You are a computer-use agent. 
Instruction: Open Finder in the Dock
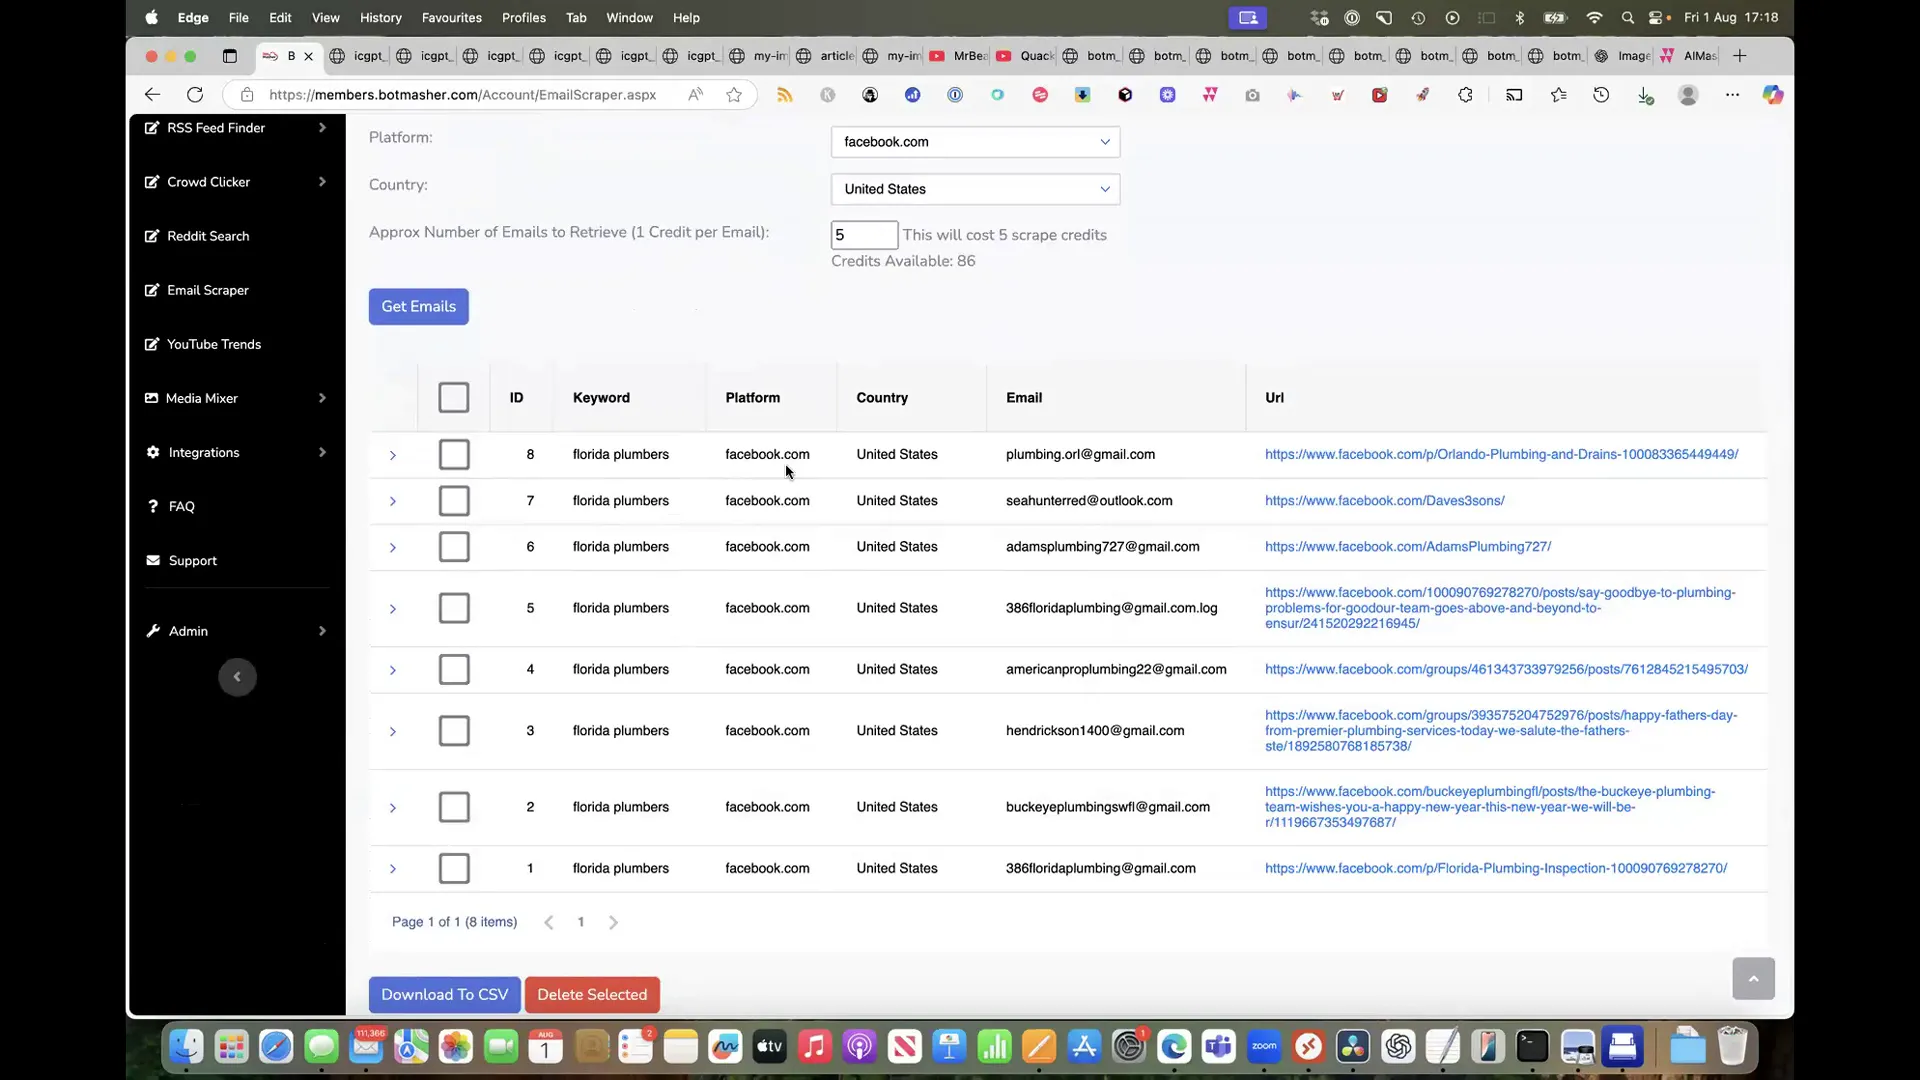tap(186, 1047)
